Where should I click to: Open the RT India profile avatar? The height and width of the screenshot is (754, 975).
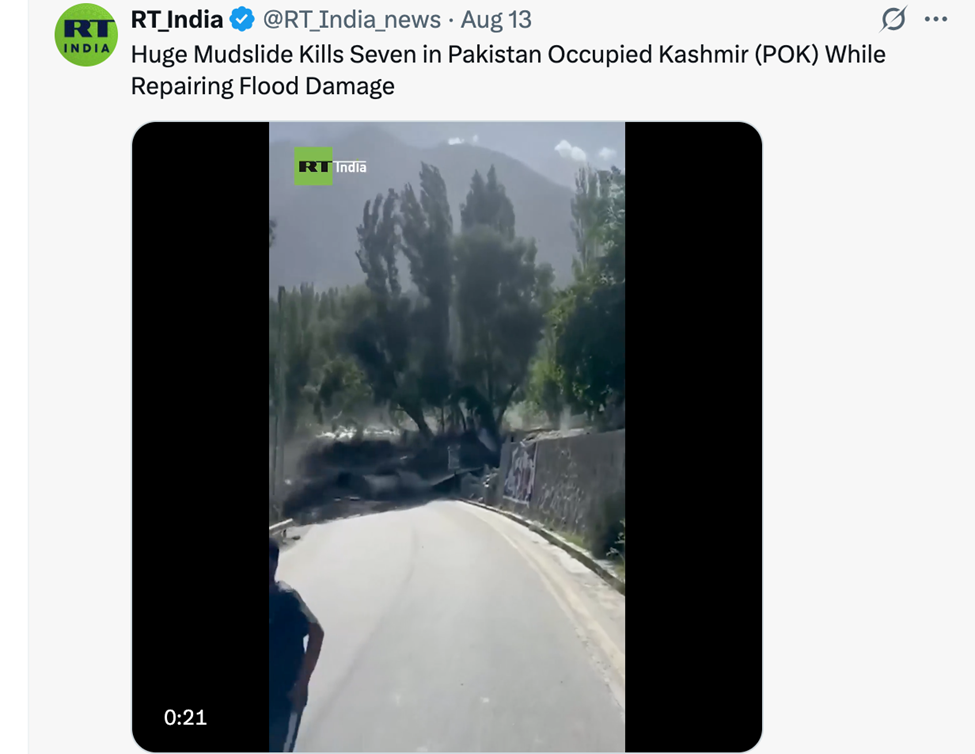tap(86, 35)
